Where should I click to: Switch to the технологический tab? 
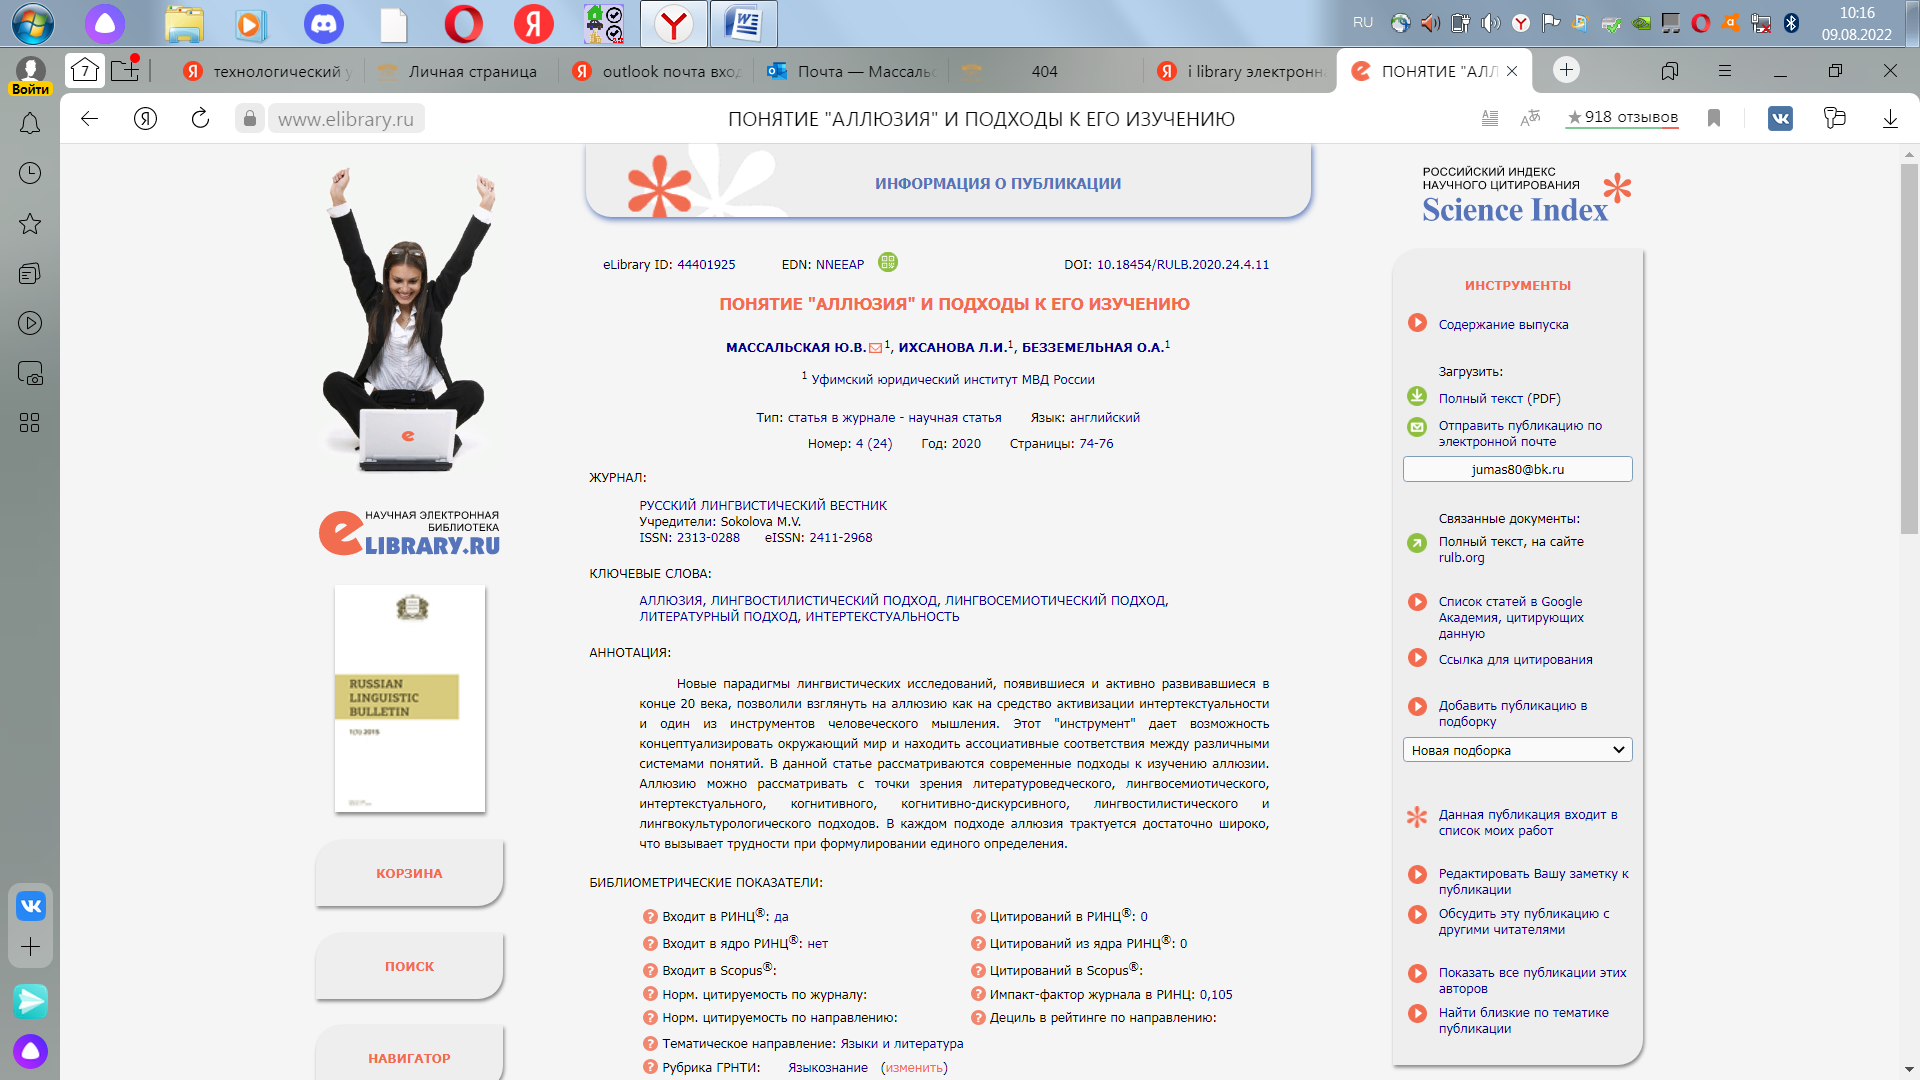click(x=267, y=71)
